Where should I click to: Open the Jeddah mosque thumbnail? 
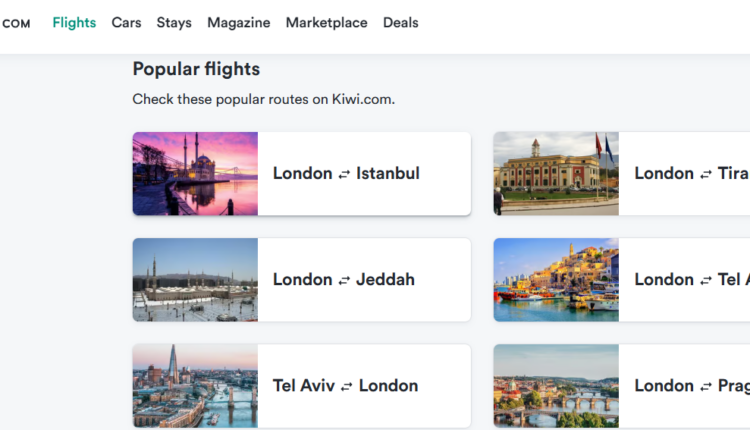click(195, 280)
